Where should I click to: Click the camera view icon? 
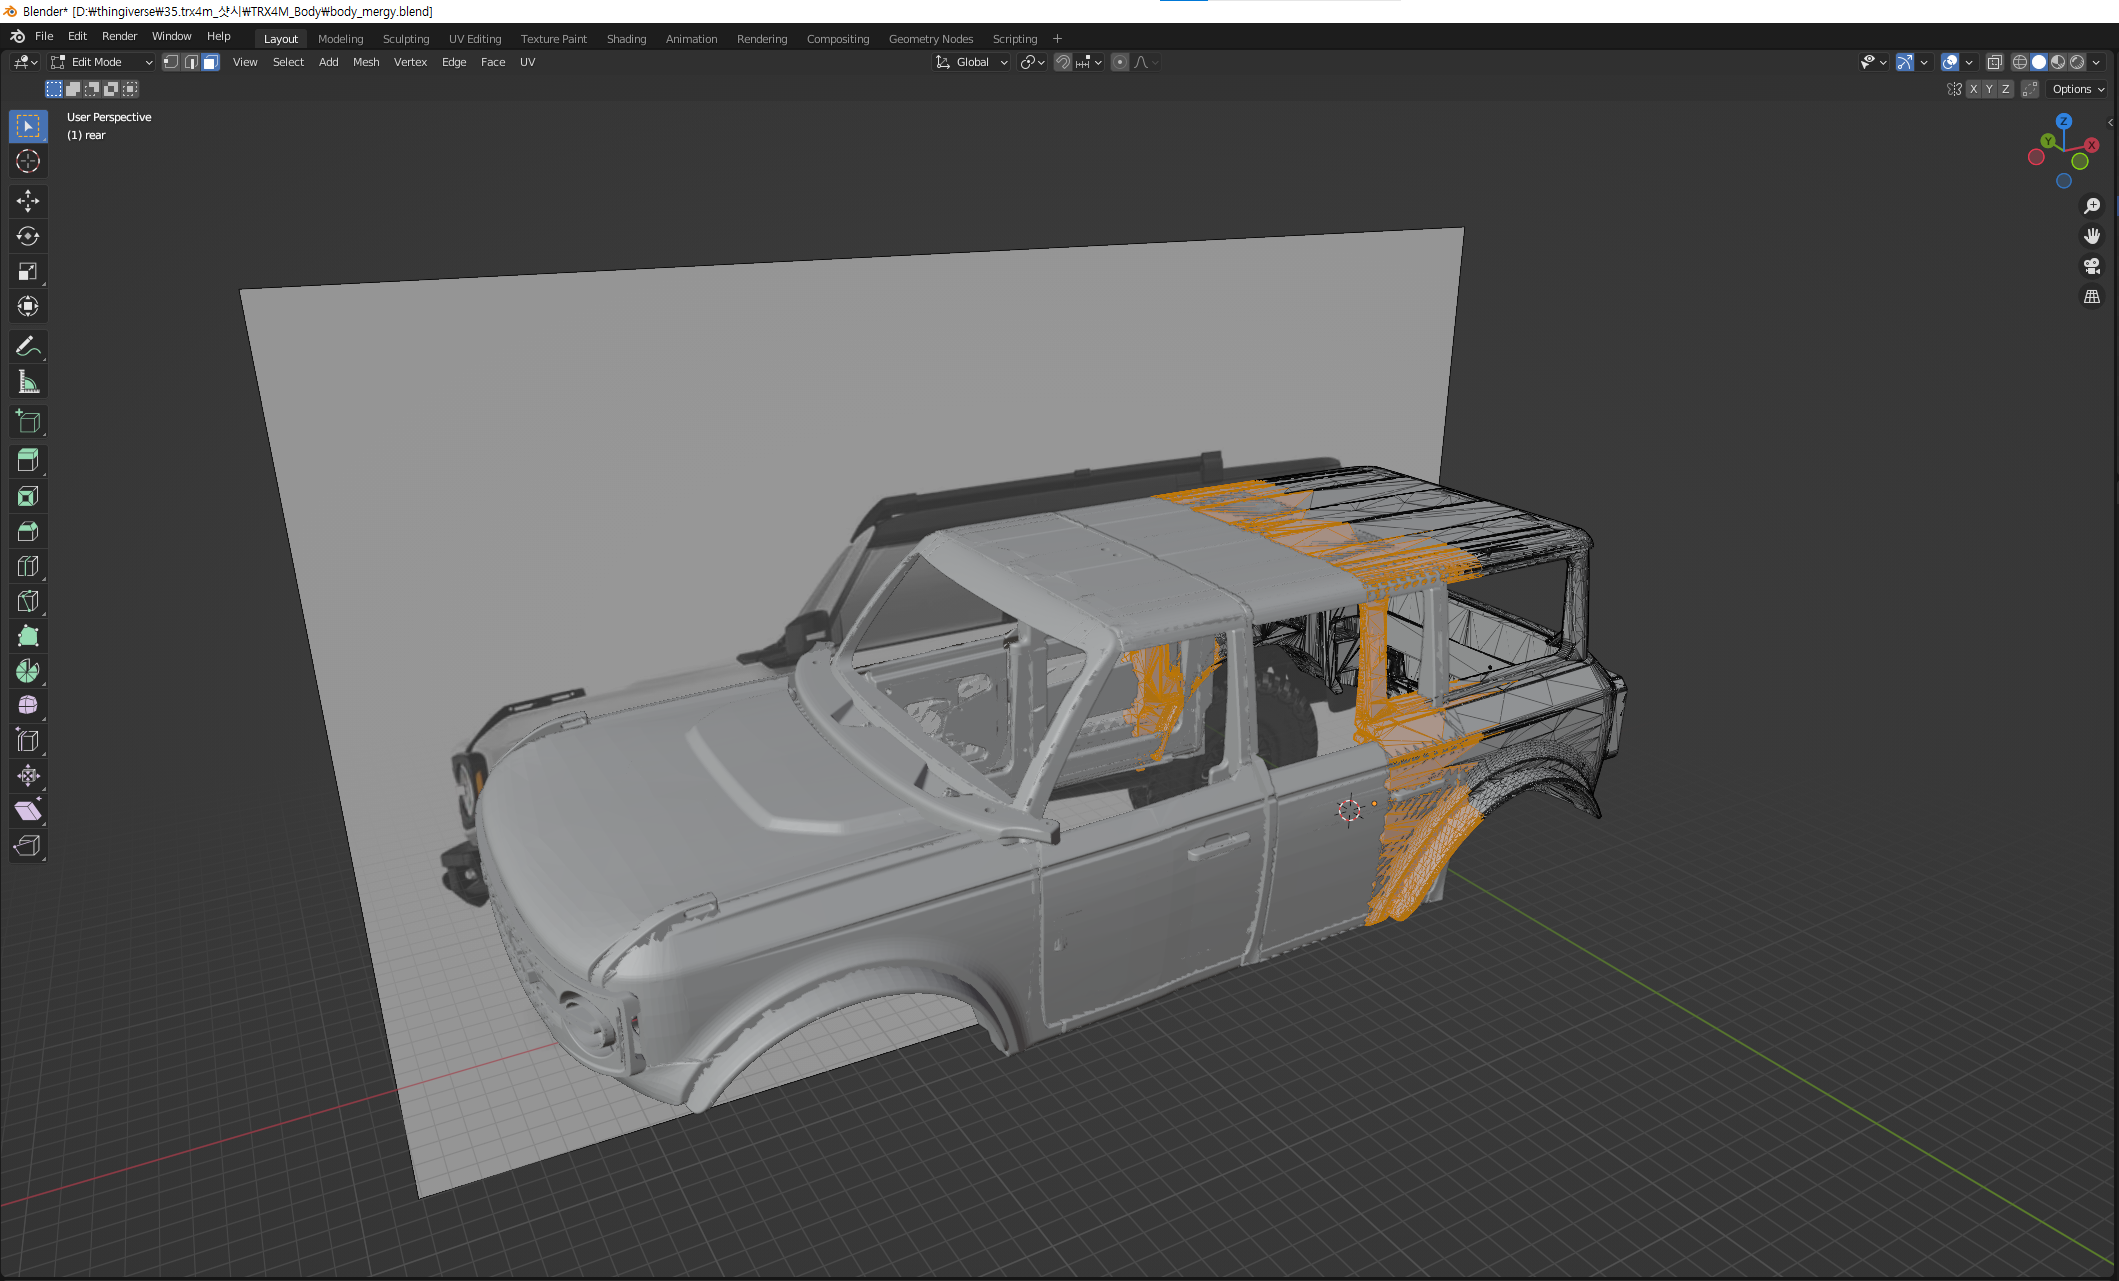[x=2091, y=266]
